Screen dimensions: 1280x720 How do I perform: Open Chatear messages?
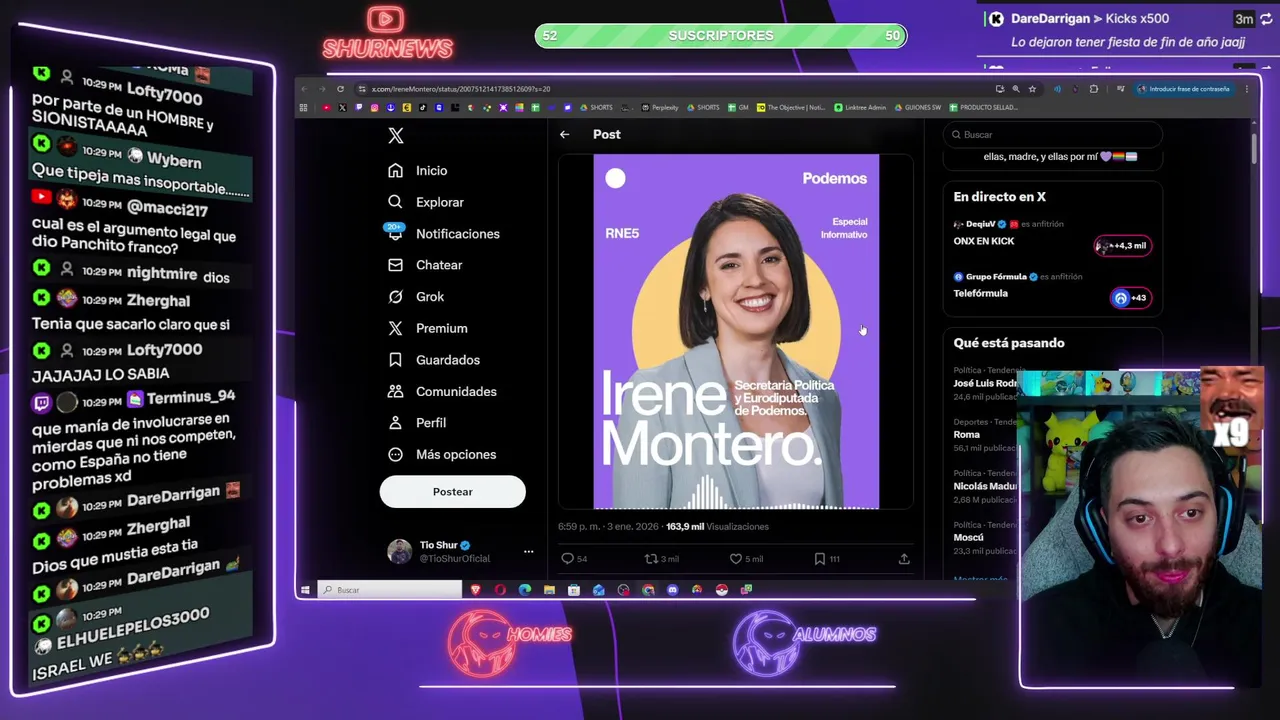(426, 265)
